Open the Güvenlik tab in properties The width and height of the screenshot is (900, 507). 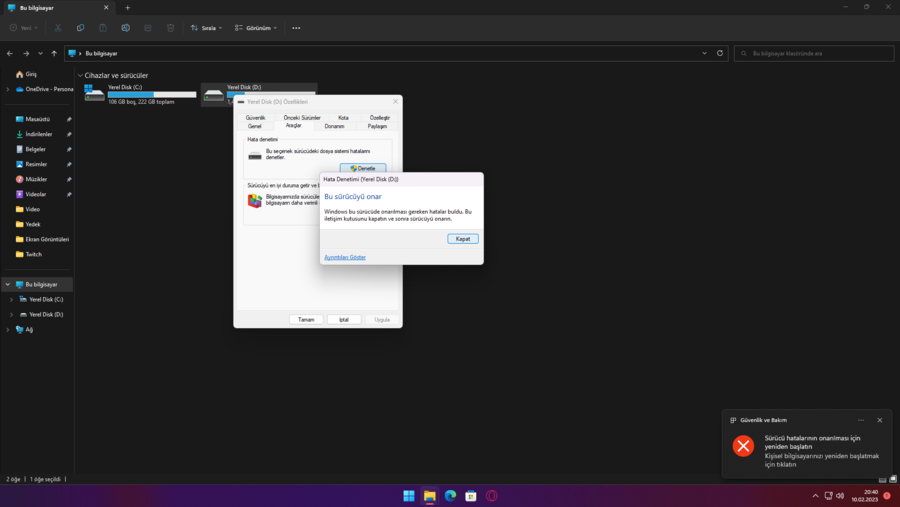click(x=256, y=118)
